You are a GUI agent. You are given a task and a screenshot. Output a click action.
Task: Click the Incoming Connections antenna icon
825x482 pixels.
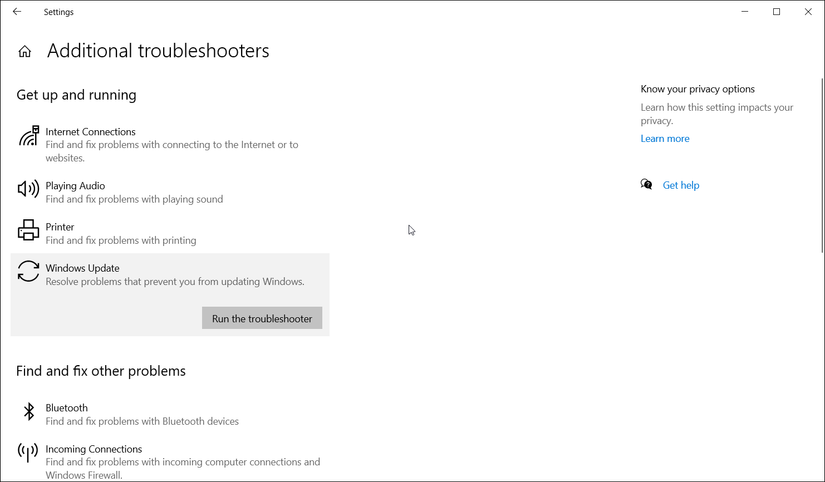point(28,453)
